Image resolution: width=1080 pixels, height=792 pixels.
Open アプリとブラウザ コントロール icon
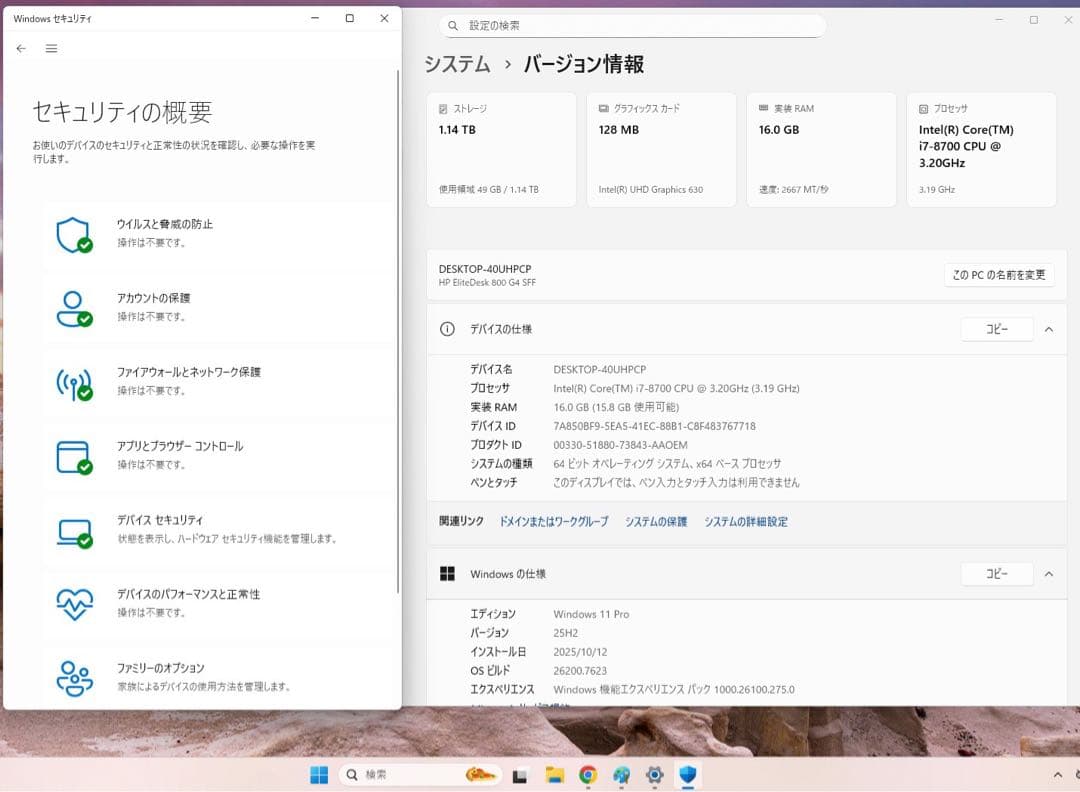point(72,455)
